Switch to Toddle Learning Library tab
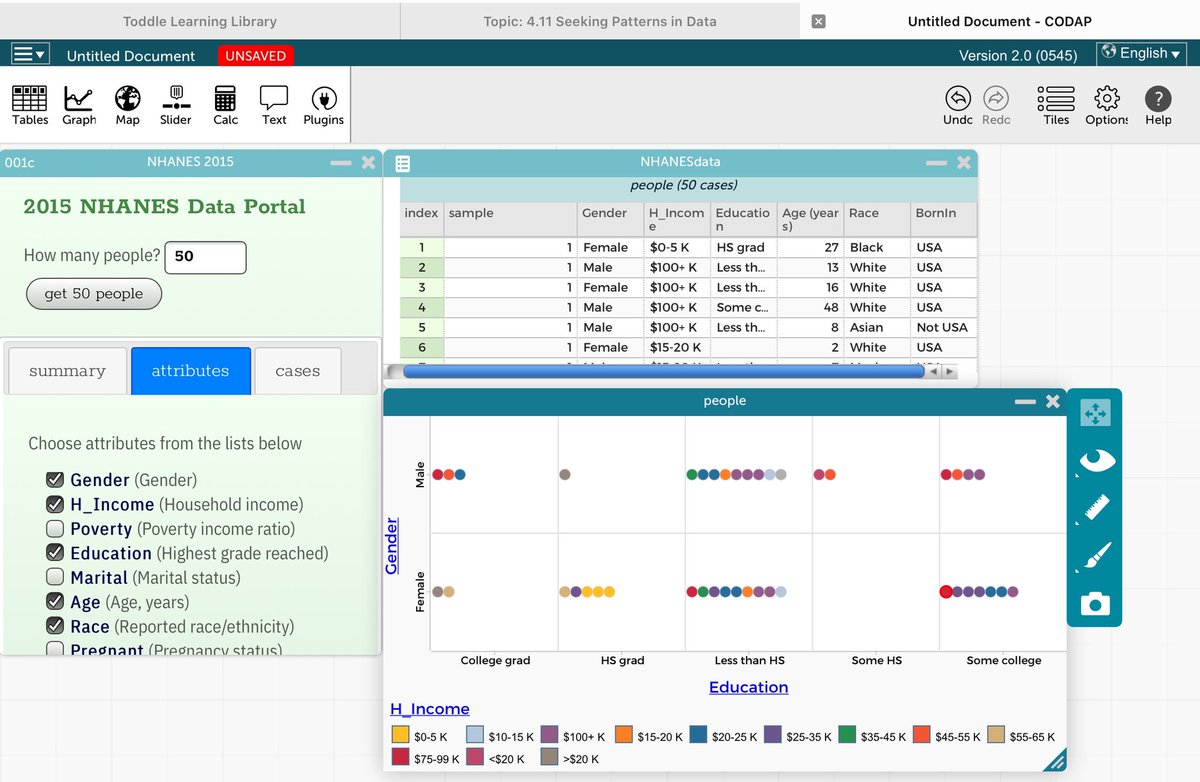The image size is (1200, 782). point(200,21)
